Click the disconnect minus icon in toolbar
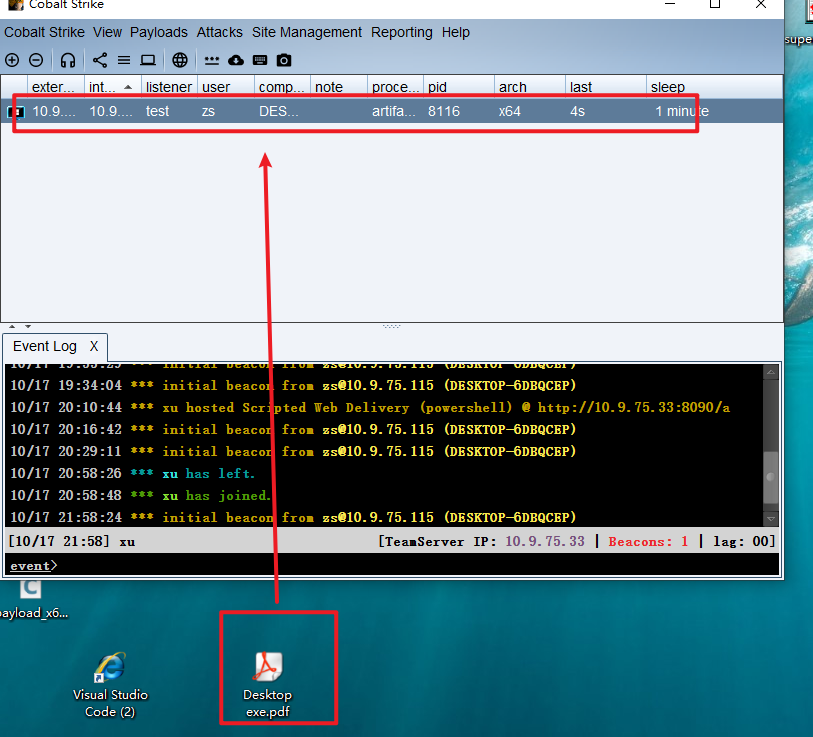This screenshot has height=737, width=813. point(36,60)
